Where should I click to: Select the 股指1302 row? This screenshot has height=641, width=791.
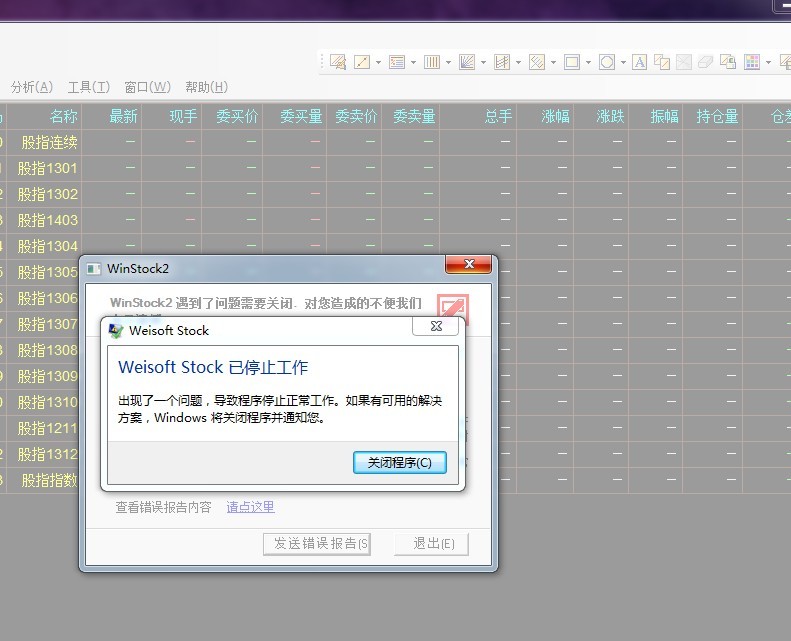(47, 194)
